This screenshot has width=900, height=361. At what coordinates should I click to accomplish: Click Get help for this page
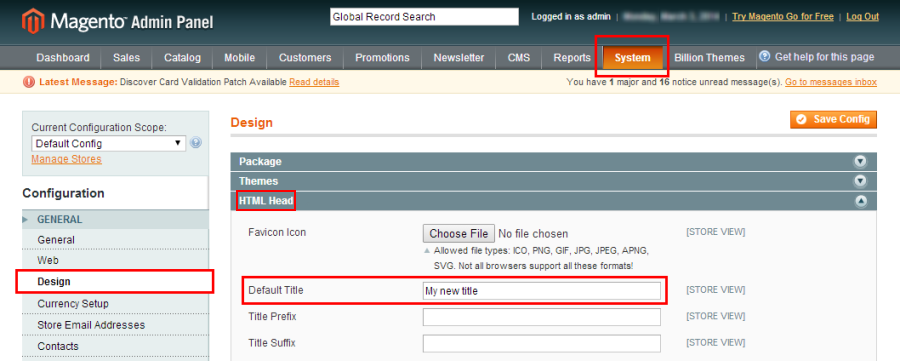824,57
